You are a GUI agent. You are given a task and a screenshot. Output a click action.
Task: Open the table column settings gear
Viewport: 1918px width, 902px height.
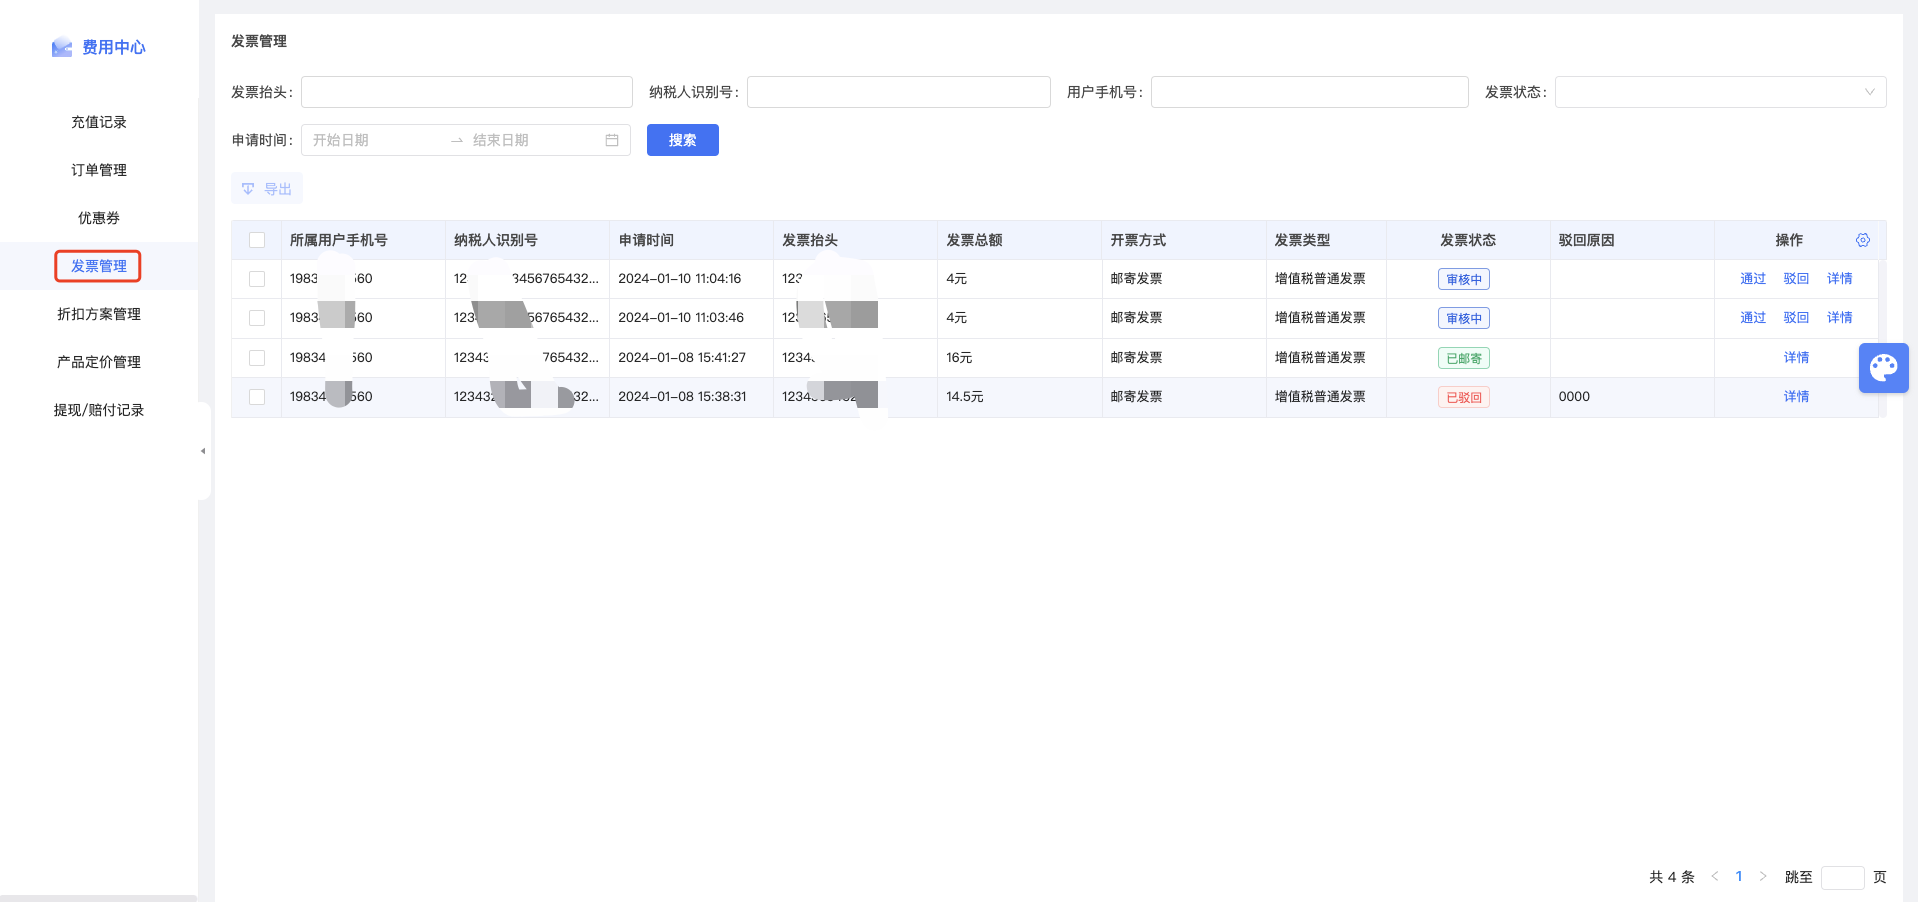click(x=1863, y=240)
